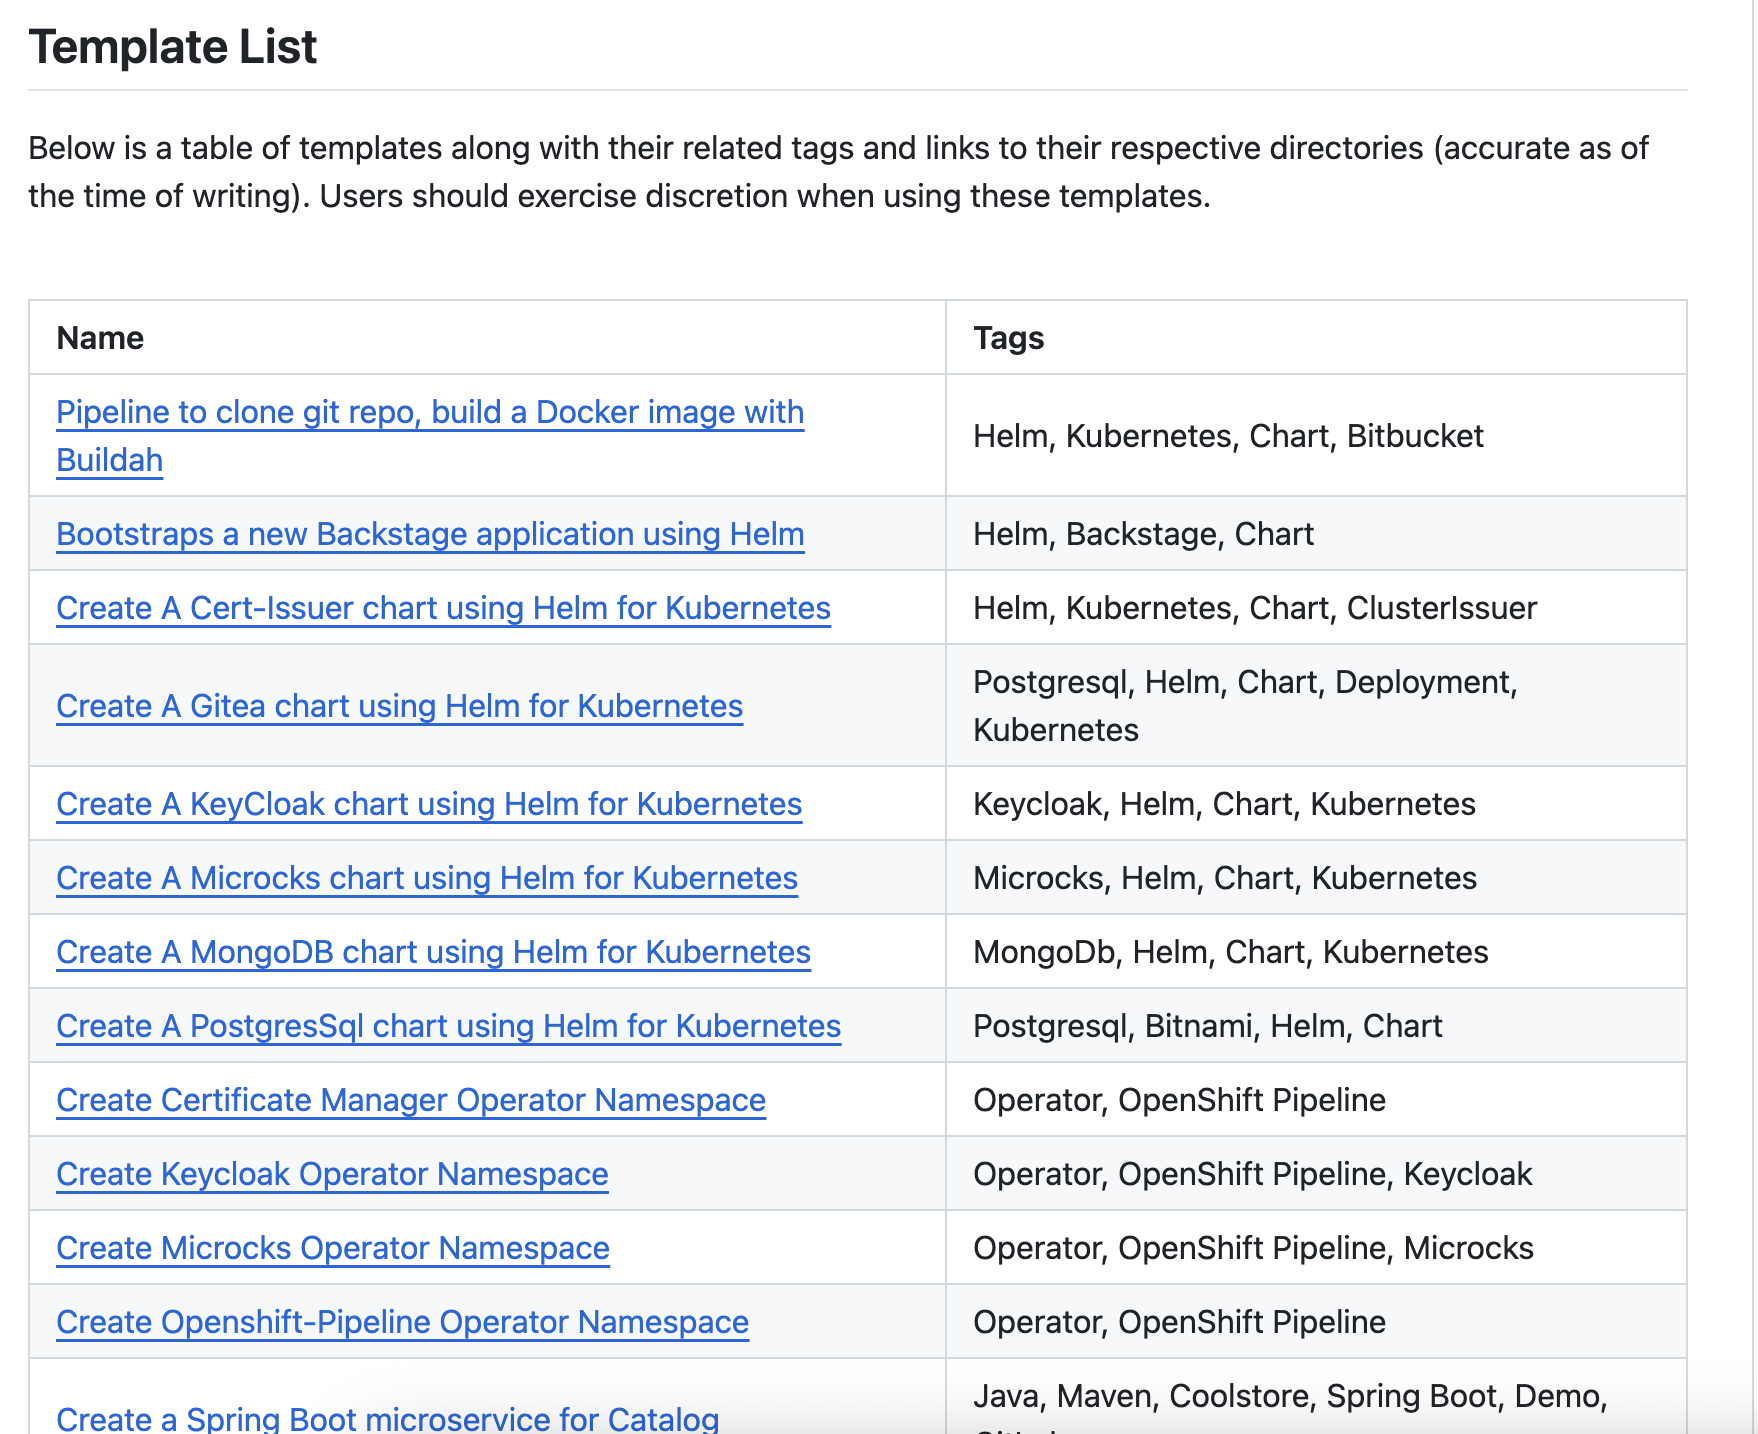The image size is (1758, 1434).
Task: Open 'Create A Cert-Issuer chart' link
Action: tap(443, 608)
